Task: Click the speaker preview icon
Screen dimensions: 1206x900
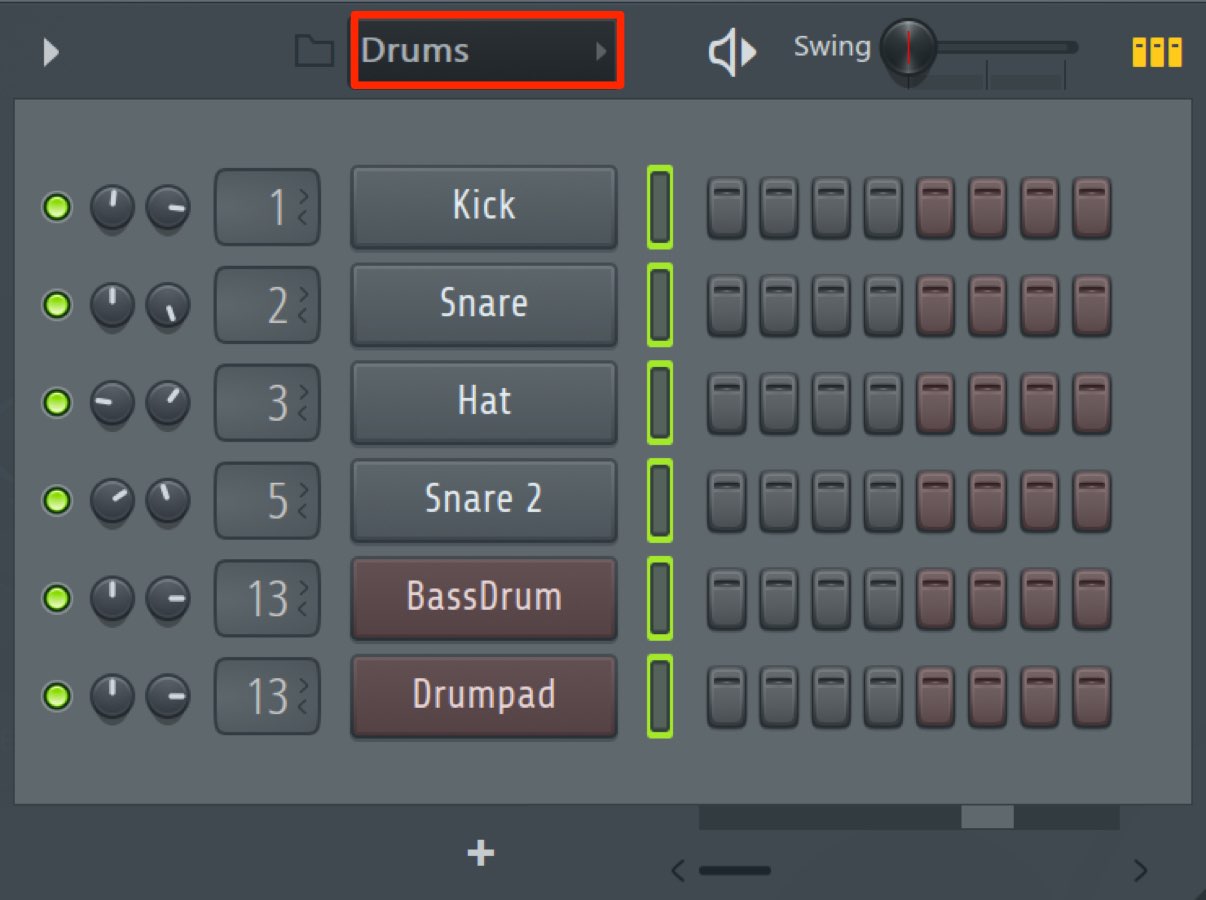Action: (732, 52)
